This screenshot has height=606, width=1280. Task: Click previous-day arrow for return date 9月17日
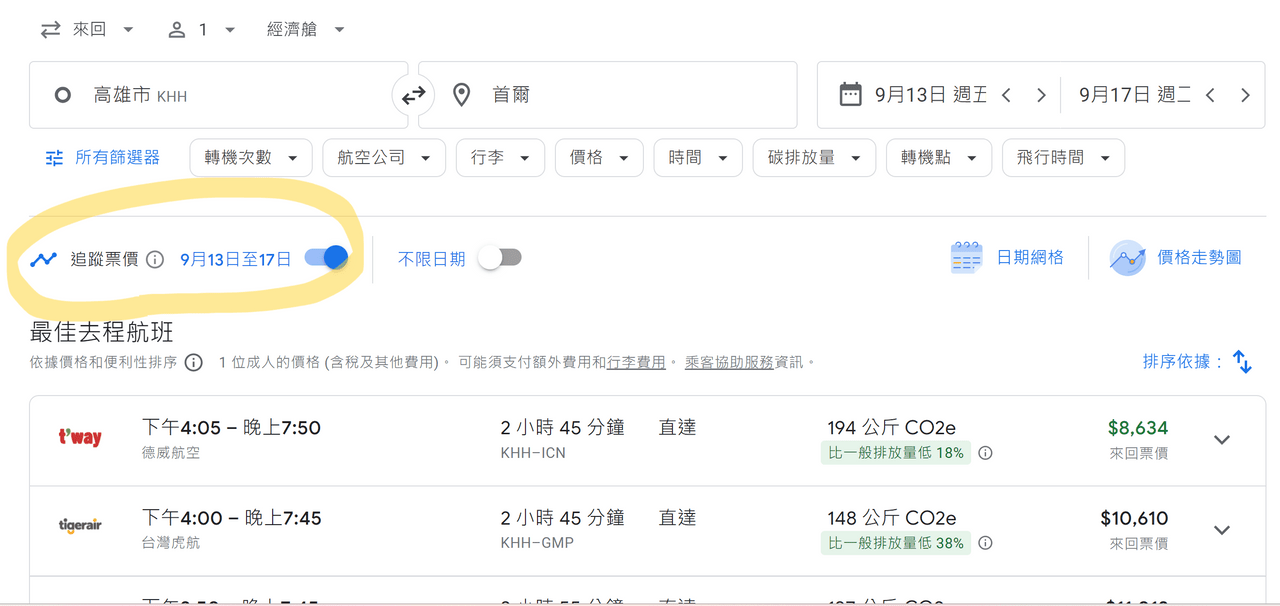coord(1210,95)
